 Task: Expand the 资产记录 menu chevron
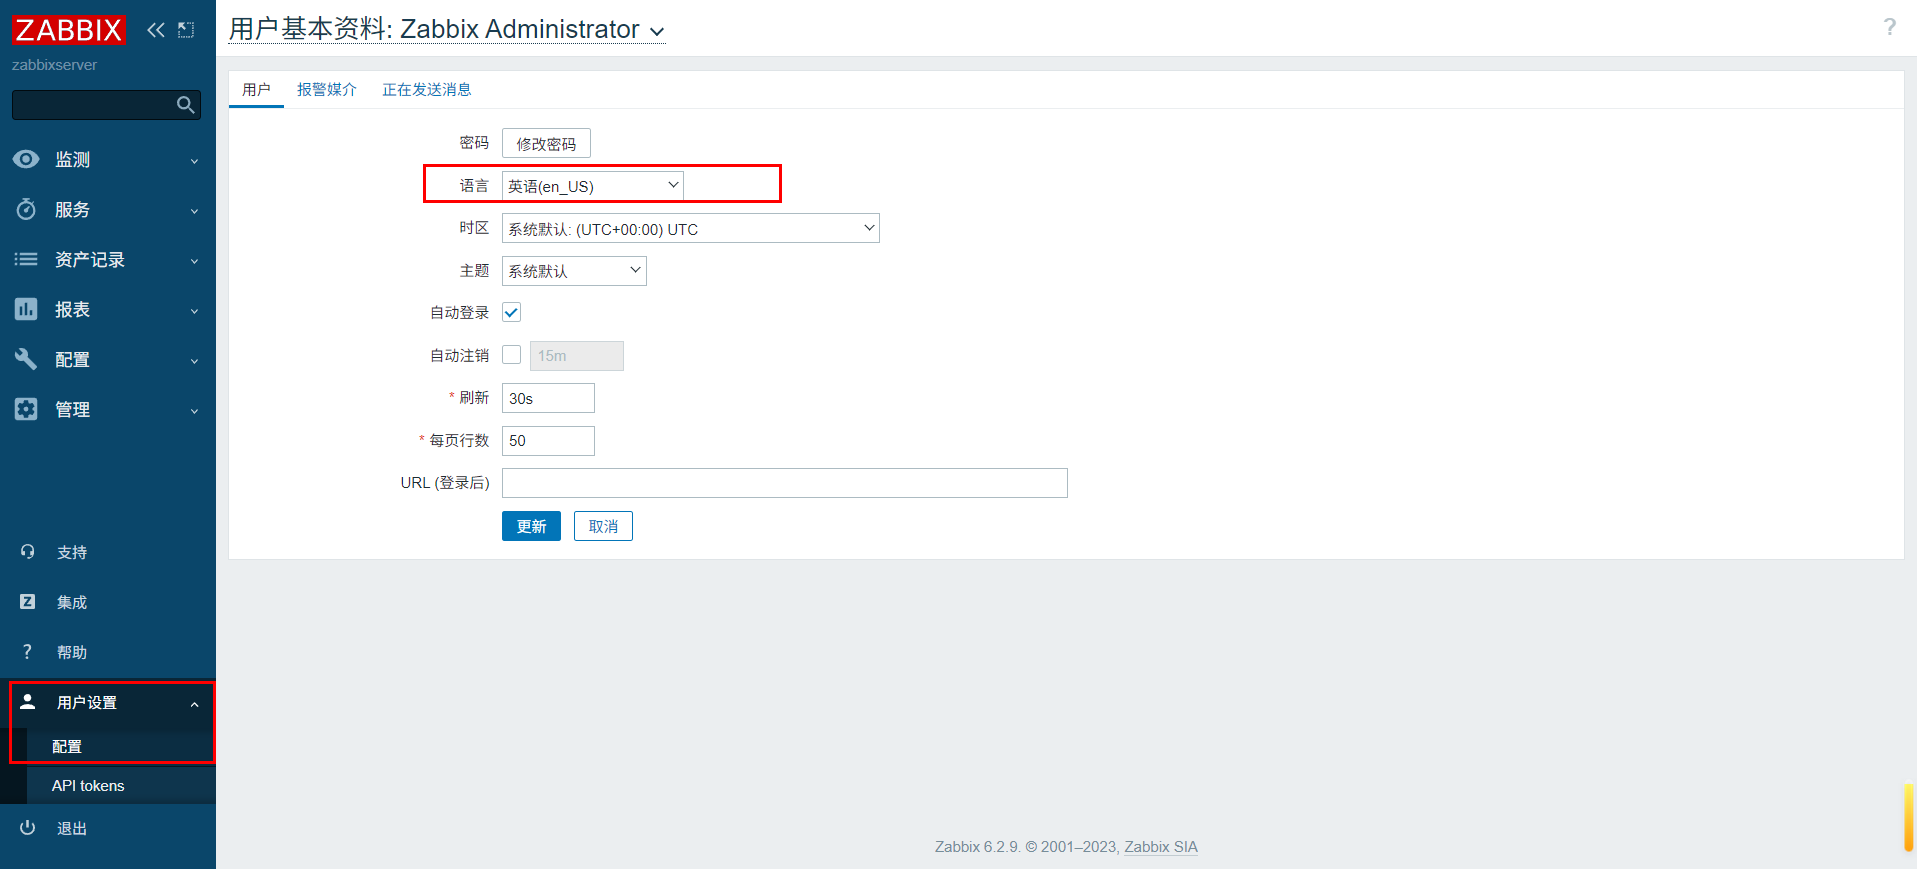pyautogui.click(x=194, y=261)
